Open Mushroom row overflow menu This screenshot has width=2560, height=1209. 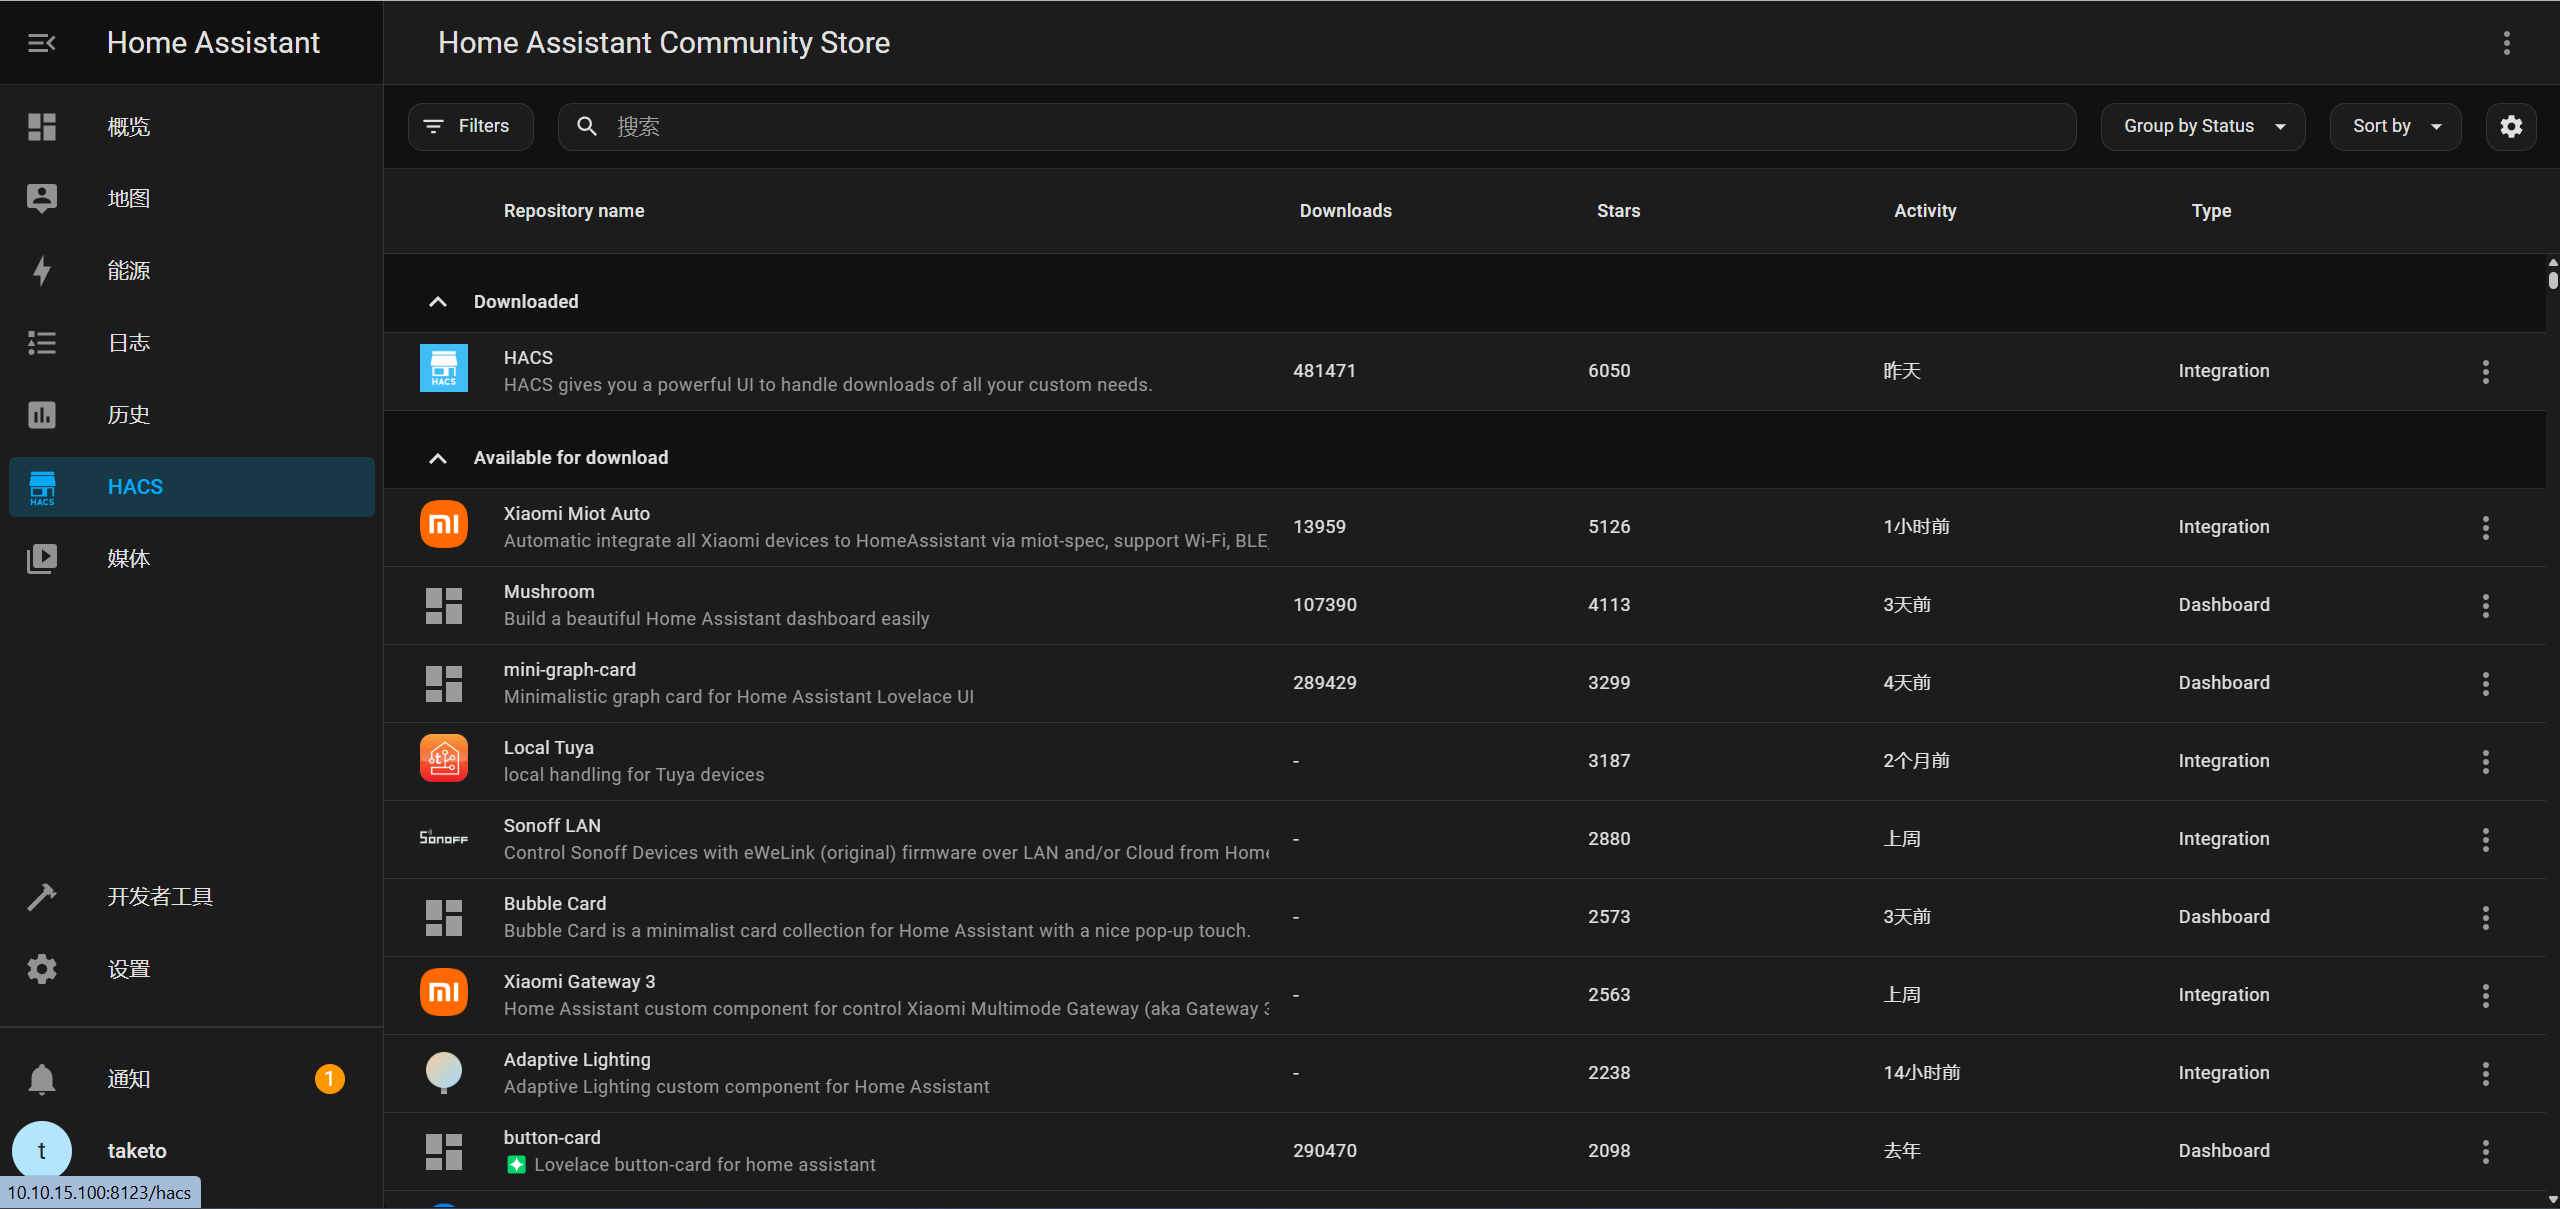tap(2485, 606)
